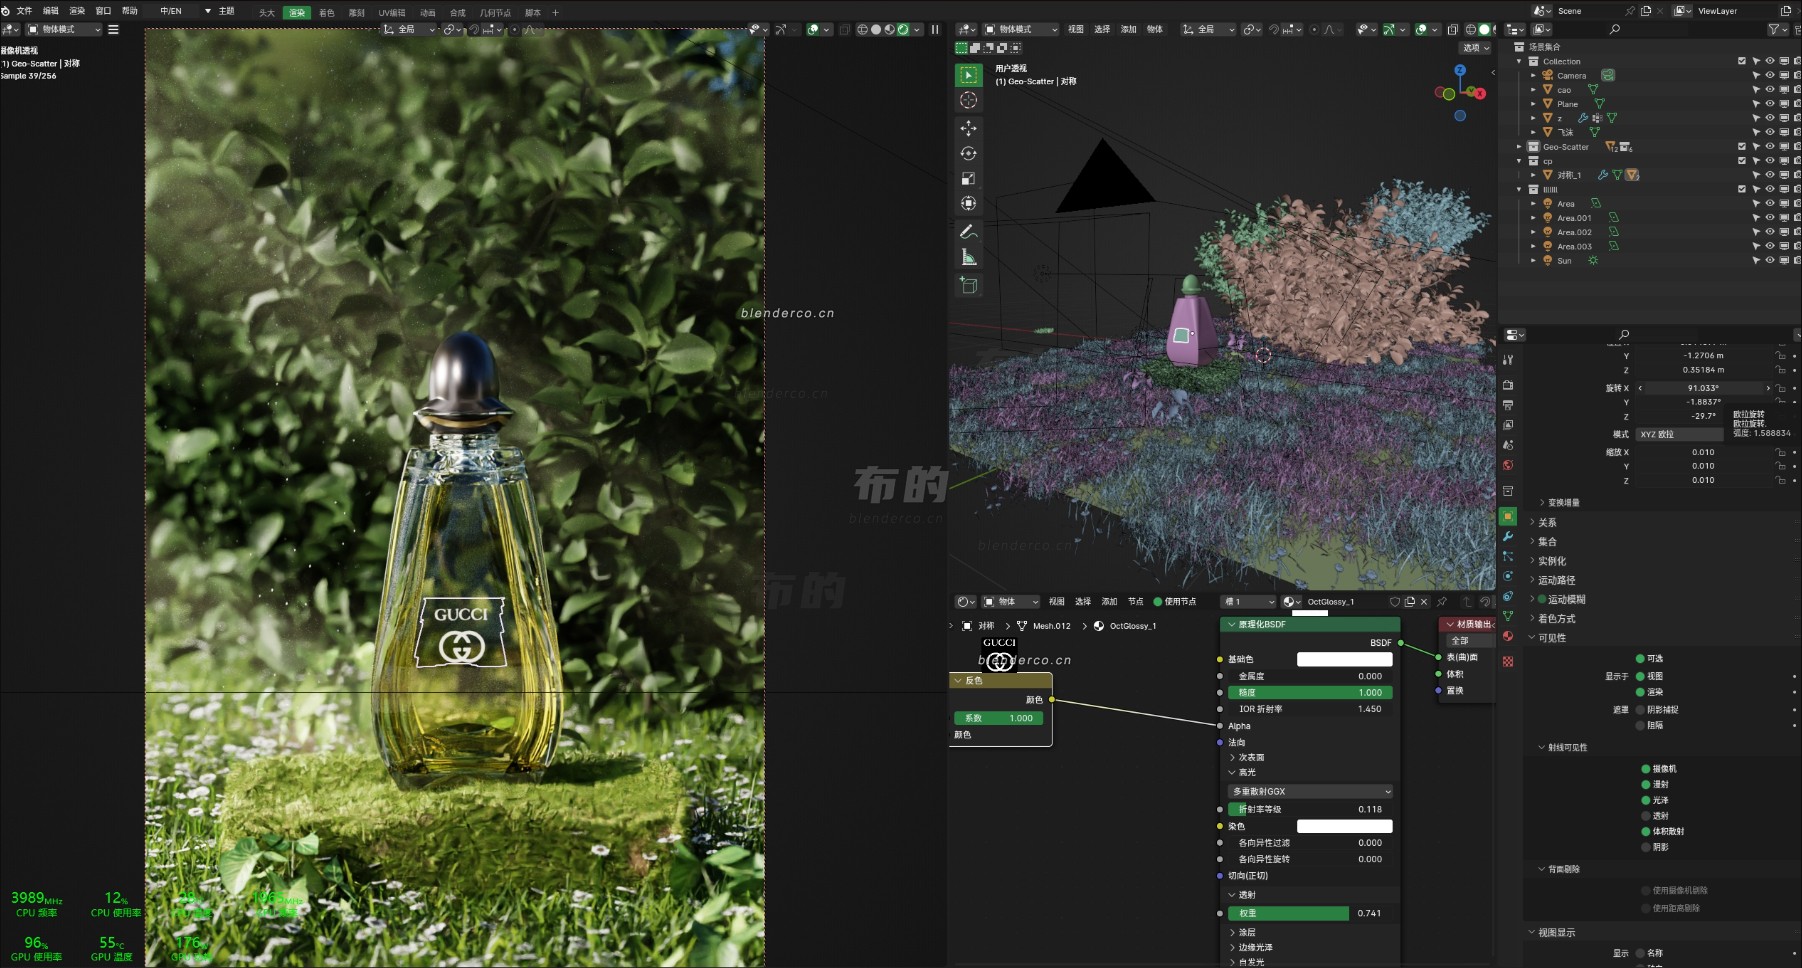This screenshot has width=1802, height=968.
Task: Toggle the 摄像机 ray visibility checkbox
Action: coord(1646,769)
